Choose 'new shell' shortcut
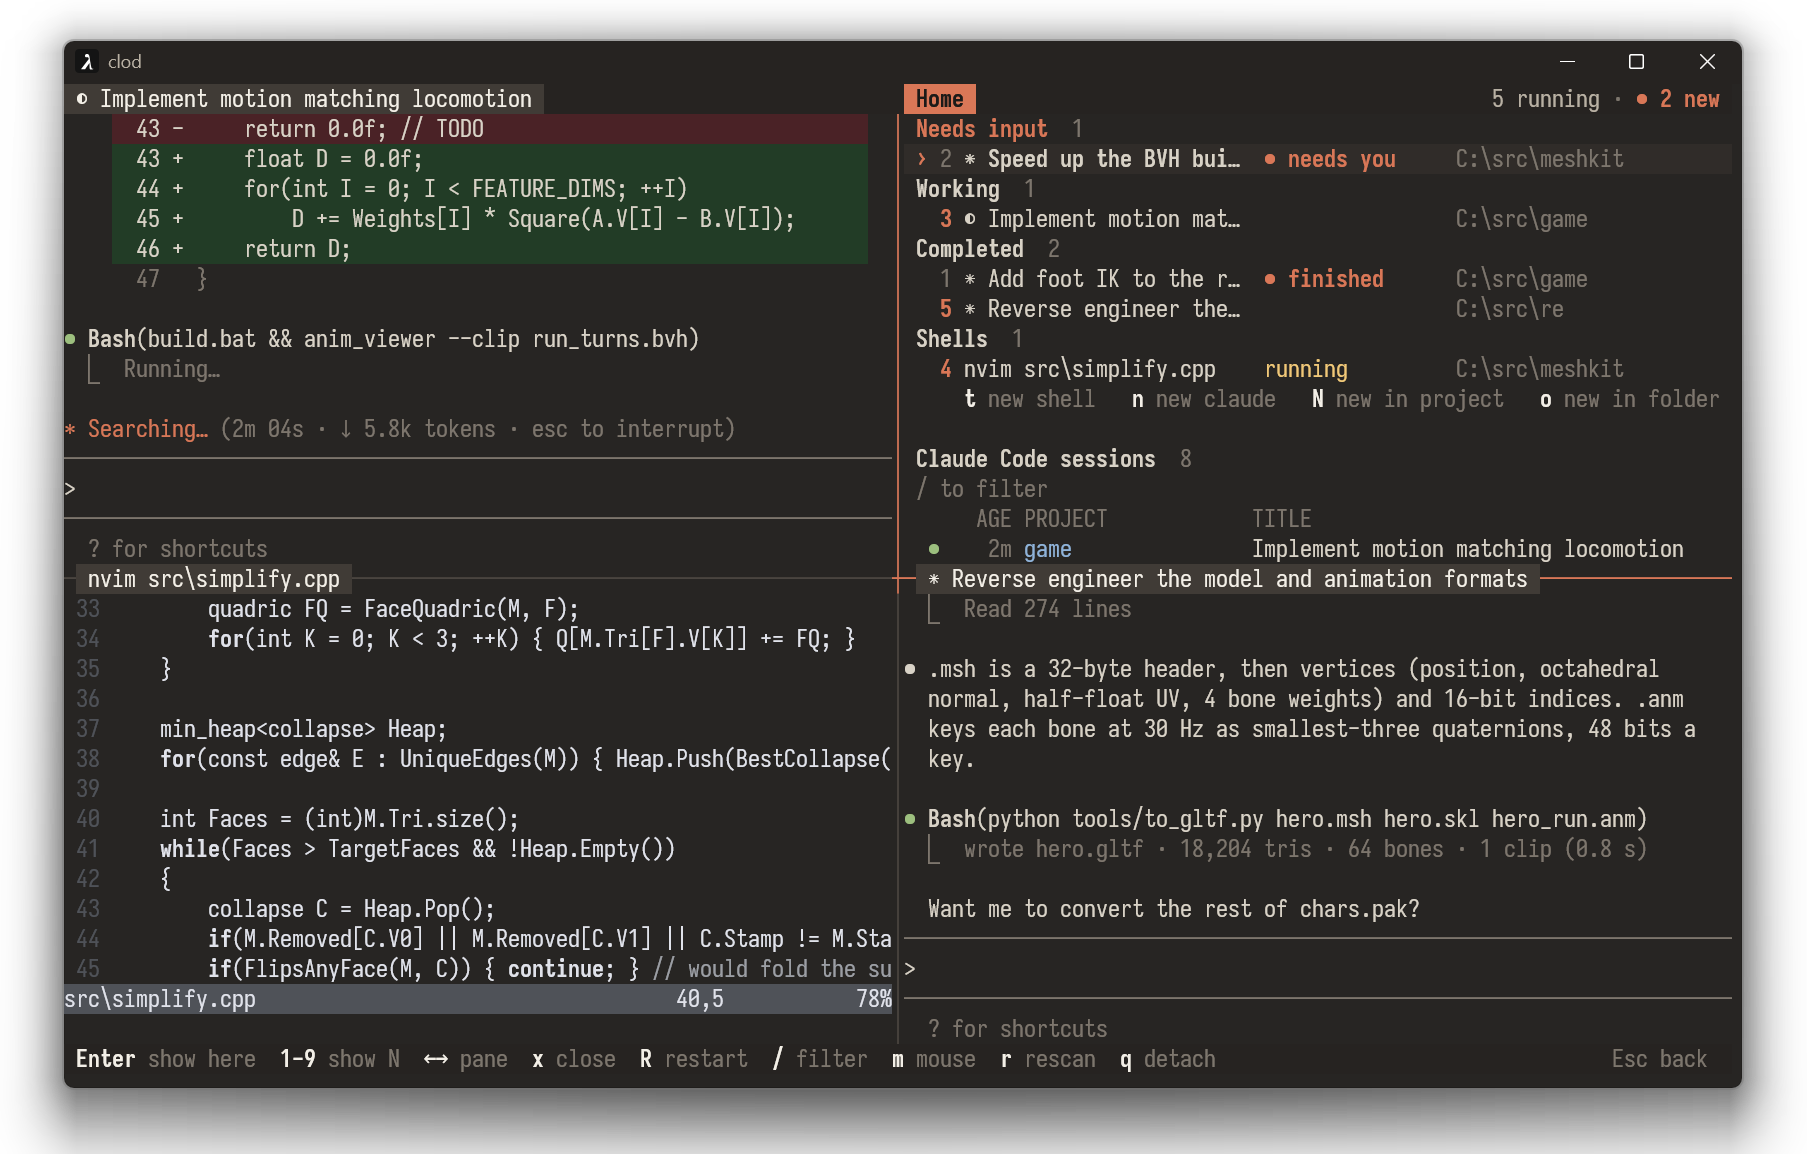1807x1154 pixels. (x=1029, y=399)
